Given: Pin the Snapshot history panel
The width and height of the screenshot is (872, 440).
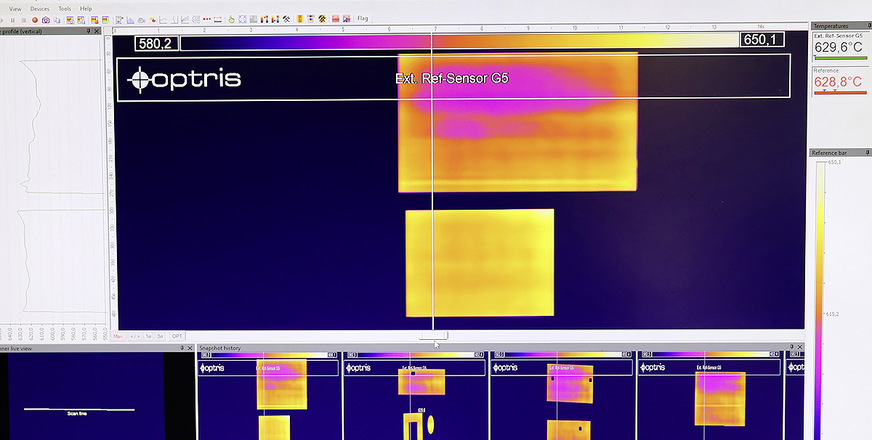Looking at the screenshot, I should (x=789, y=348).
